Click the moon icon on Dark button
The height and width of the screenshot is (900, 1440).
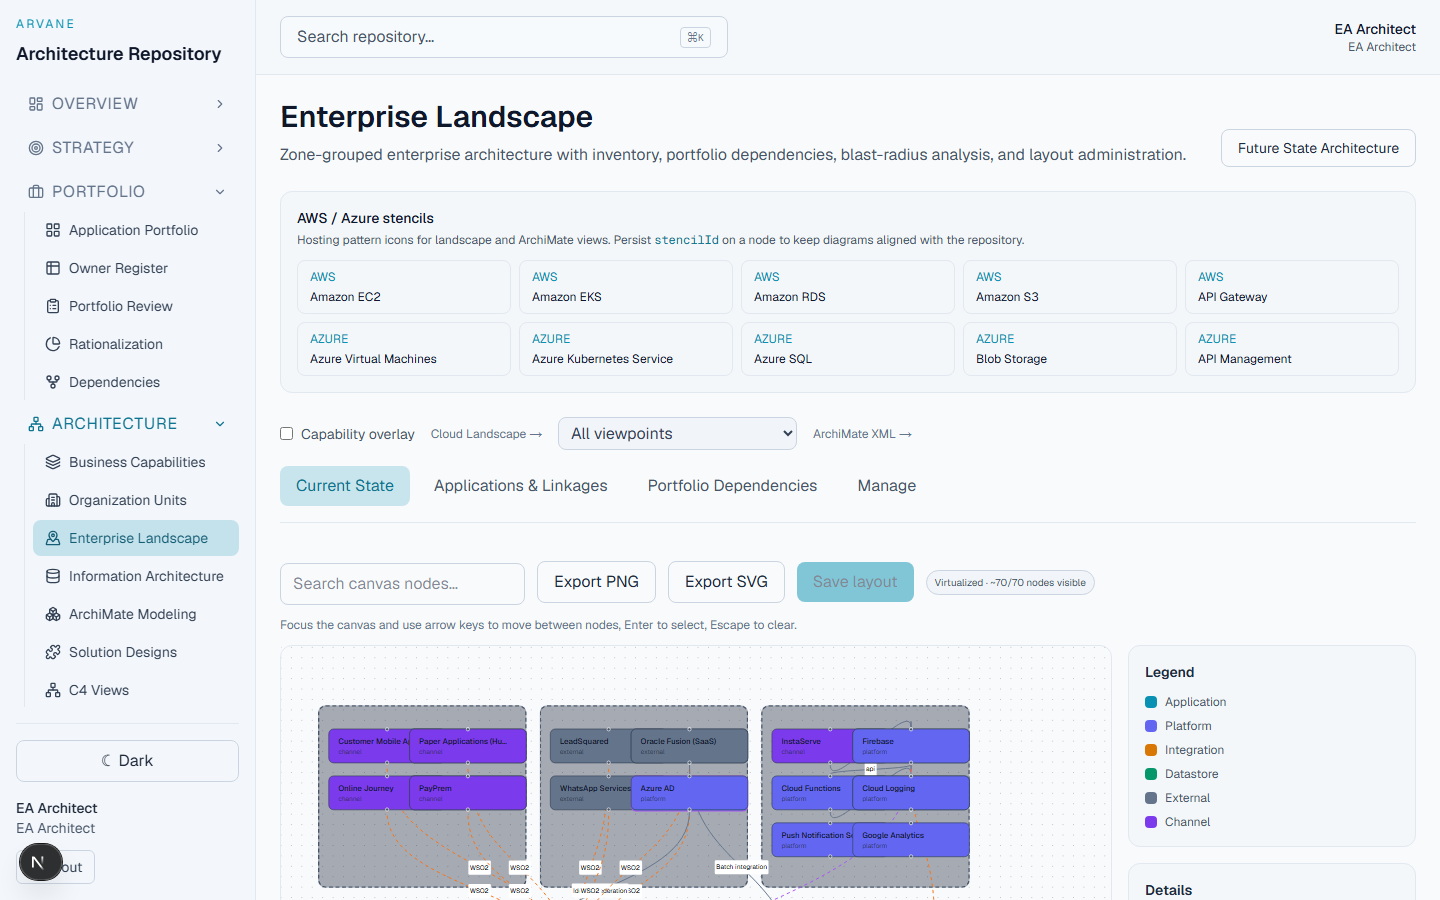point(107,761)
